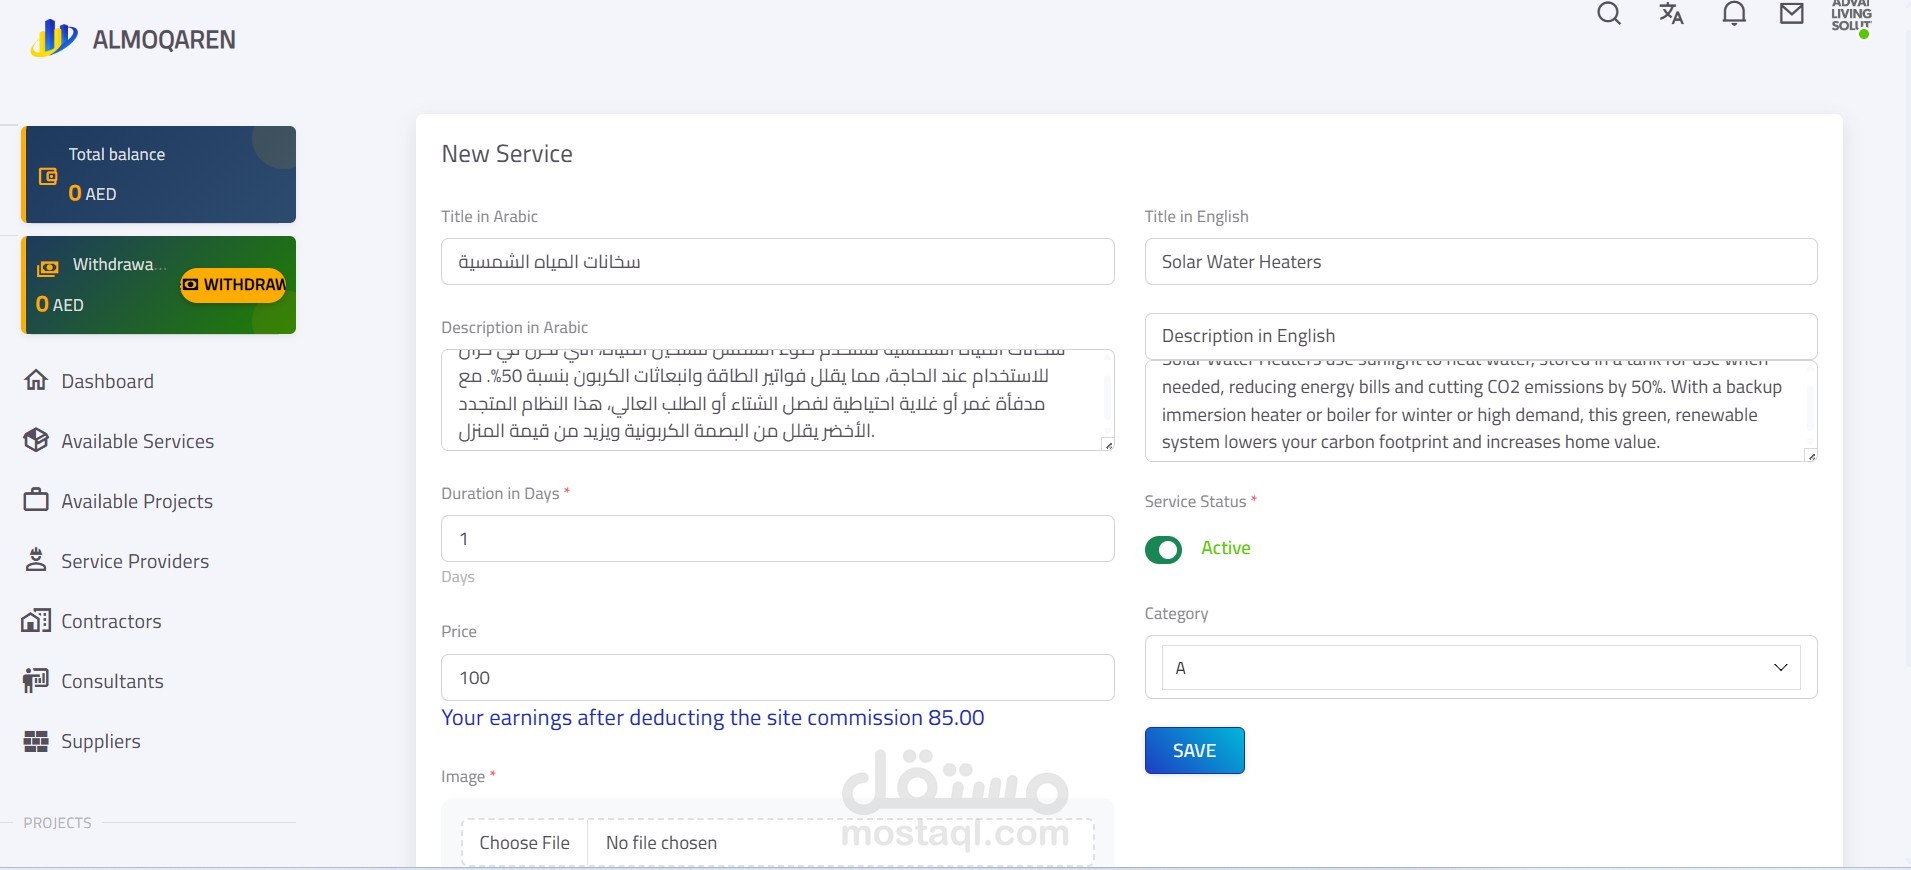Screen dimensions: 1911x870
Task: Click the Price input field
Action: [x=777, y=678]
